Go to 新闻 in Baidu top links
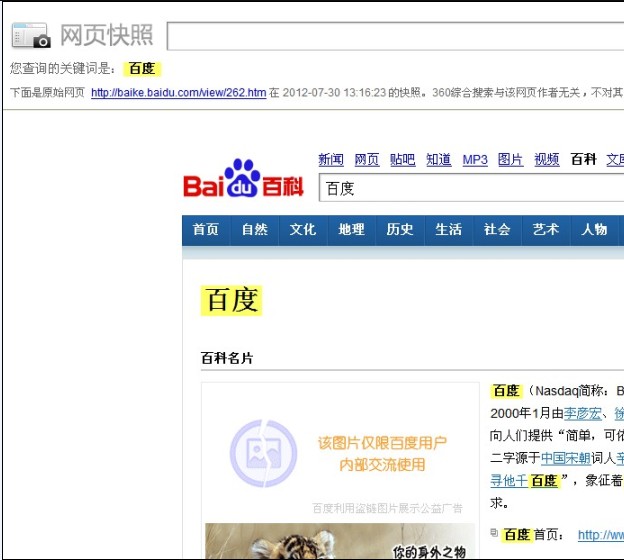The image size is (624, 560). 331,160
